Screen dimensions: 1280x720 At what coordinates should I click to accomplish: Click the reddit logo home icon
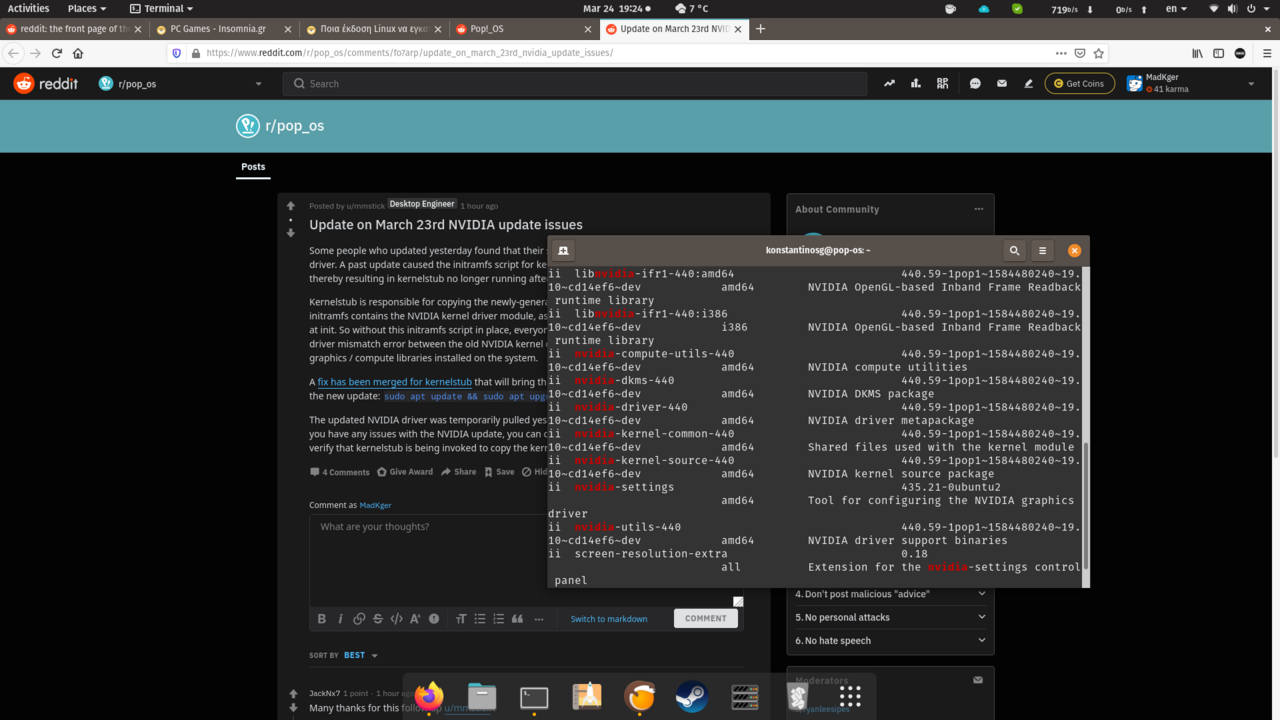point(45,84)
